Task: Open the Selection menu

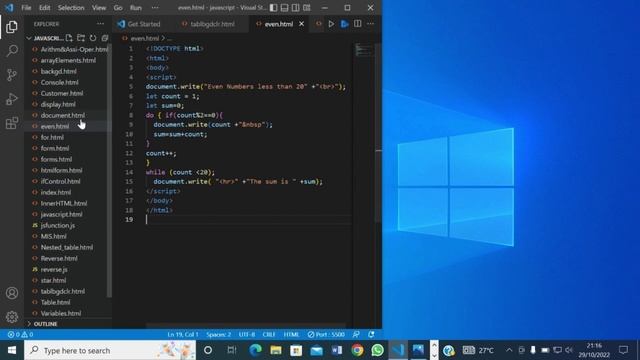Action: [x=71, y=8]
